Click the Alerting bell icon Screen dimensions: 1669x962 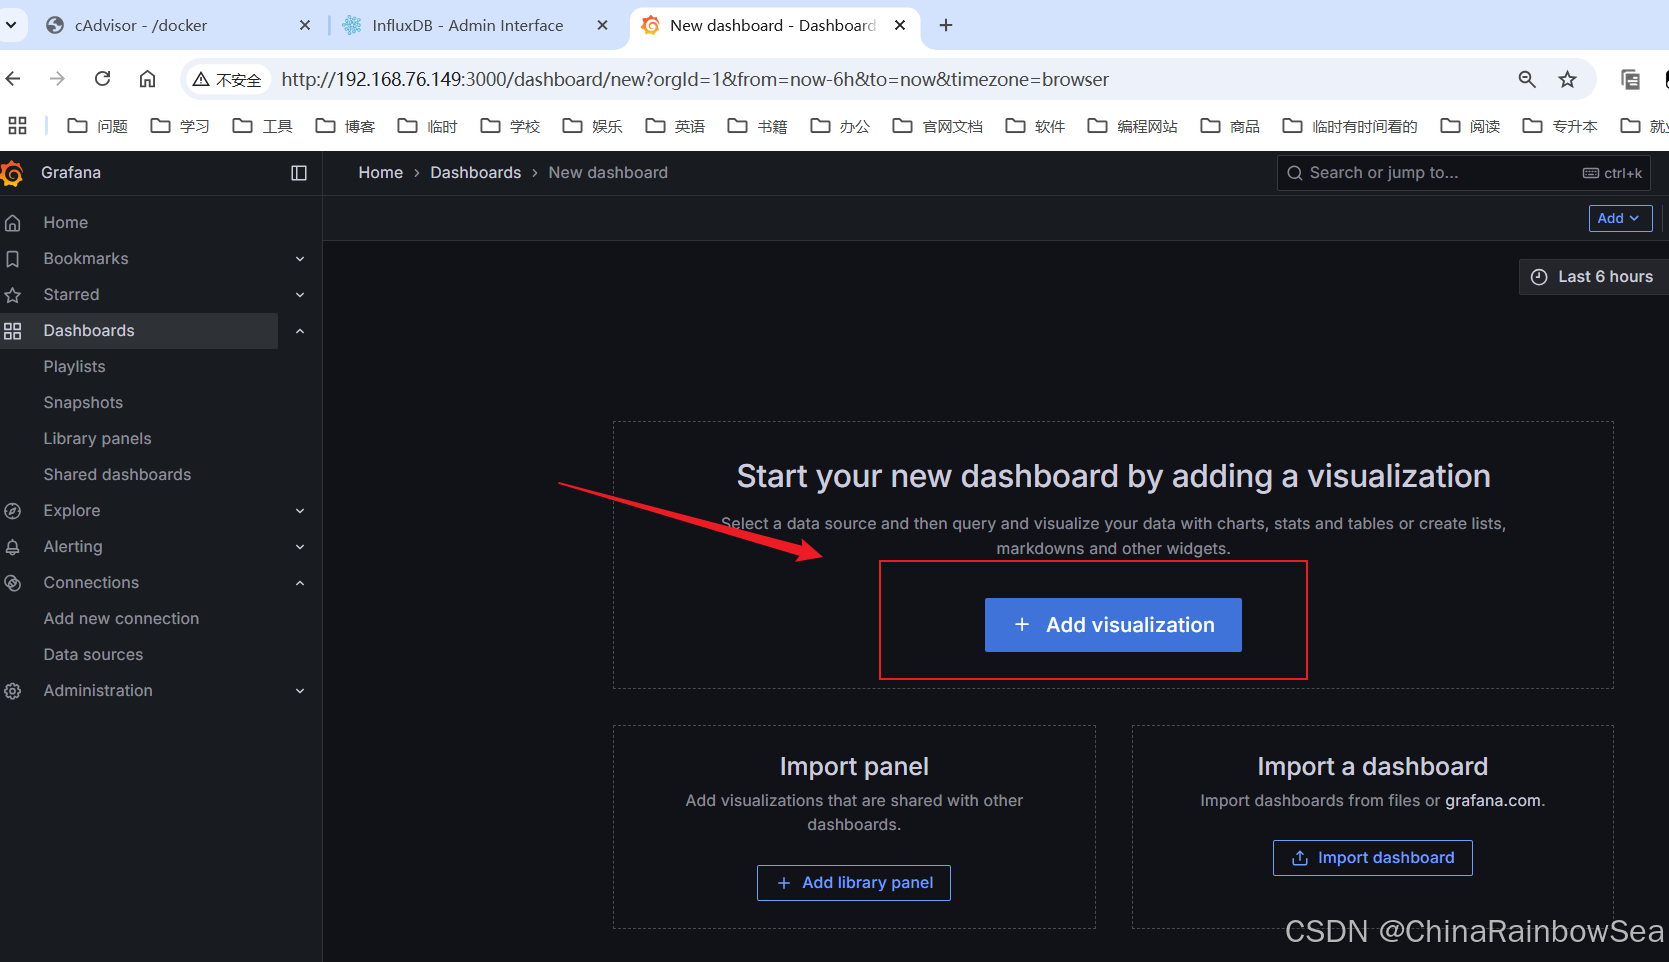pyautogui.click(x=13, y=547)
